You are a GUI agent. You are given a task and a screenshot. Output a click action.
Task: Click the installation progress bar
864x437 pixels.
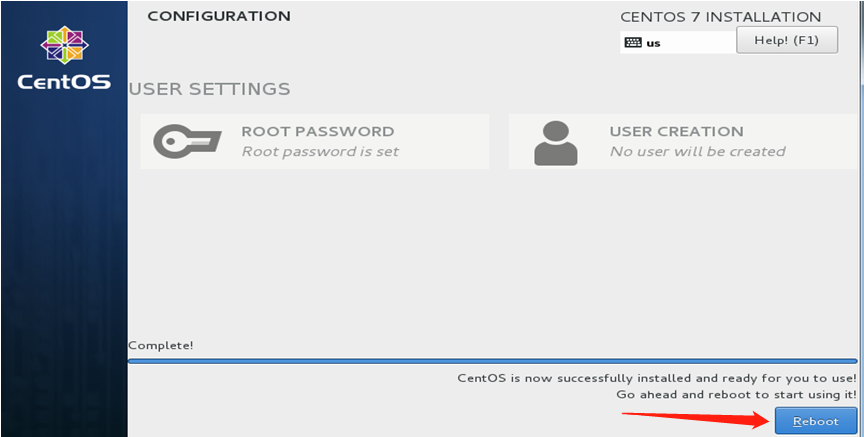coord(493,361)
